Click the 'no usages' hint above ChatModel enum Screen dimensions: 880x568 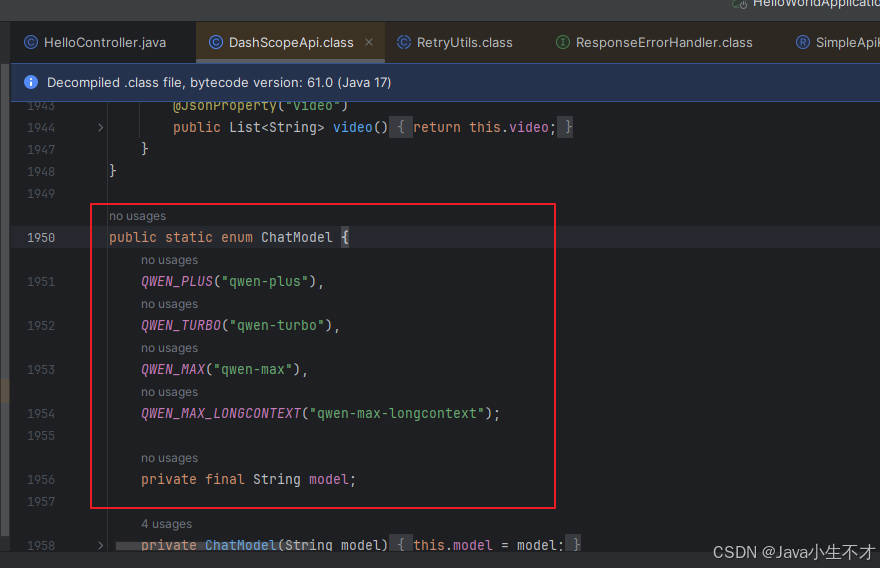tap(138, 216)
